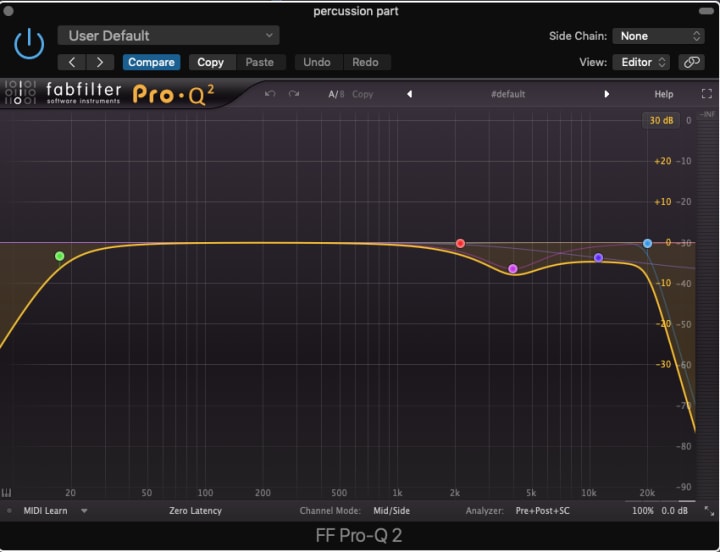Click the MIDI Learn button

click(45, 511)
